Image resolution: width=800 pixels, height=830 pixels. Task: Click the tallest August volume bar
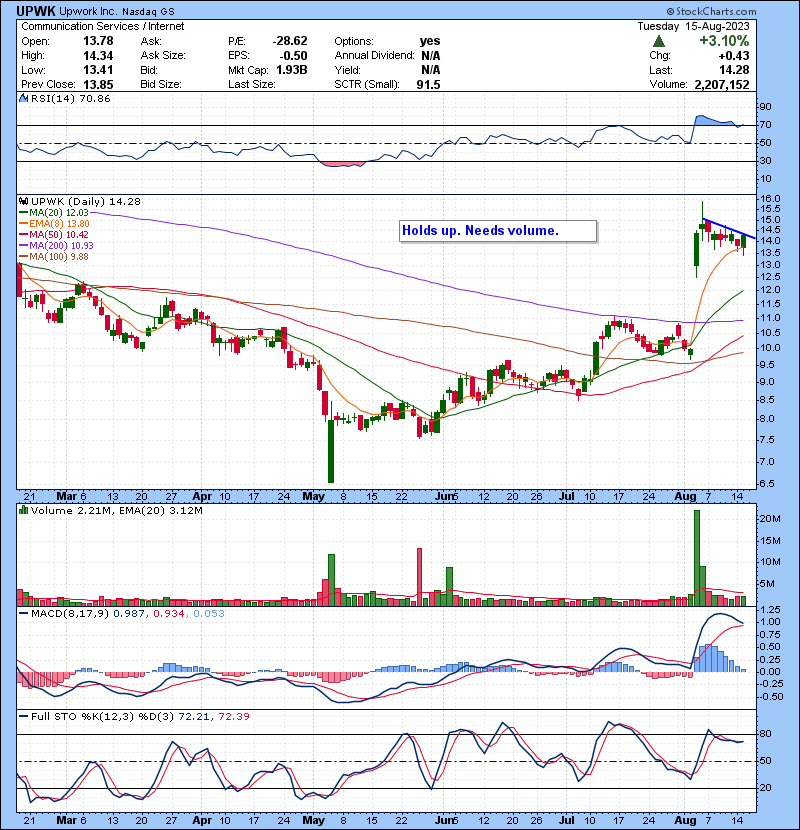(x=697, y=558)
